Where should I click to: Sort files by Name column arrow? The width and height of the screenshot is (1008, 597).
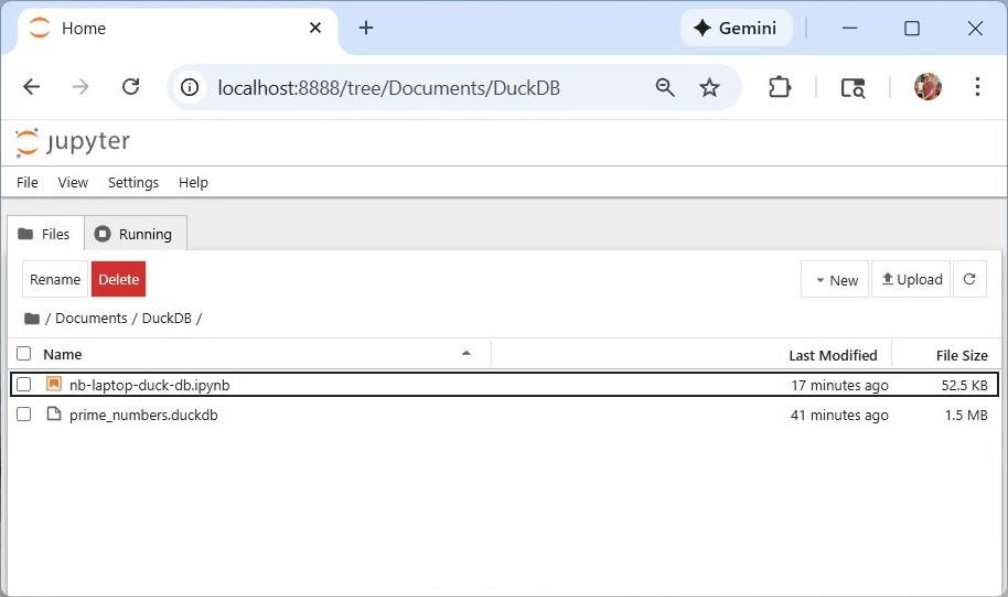(466, 354)
